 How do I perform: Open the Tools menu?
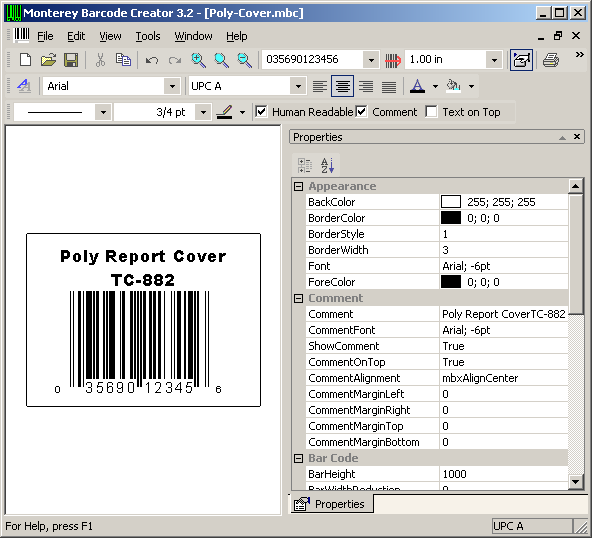(x=148, y=36)
